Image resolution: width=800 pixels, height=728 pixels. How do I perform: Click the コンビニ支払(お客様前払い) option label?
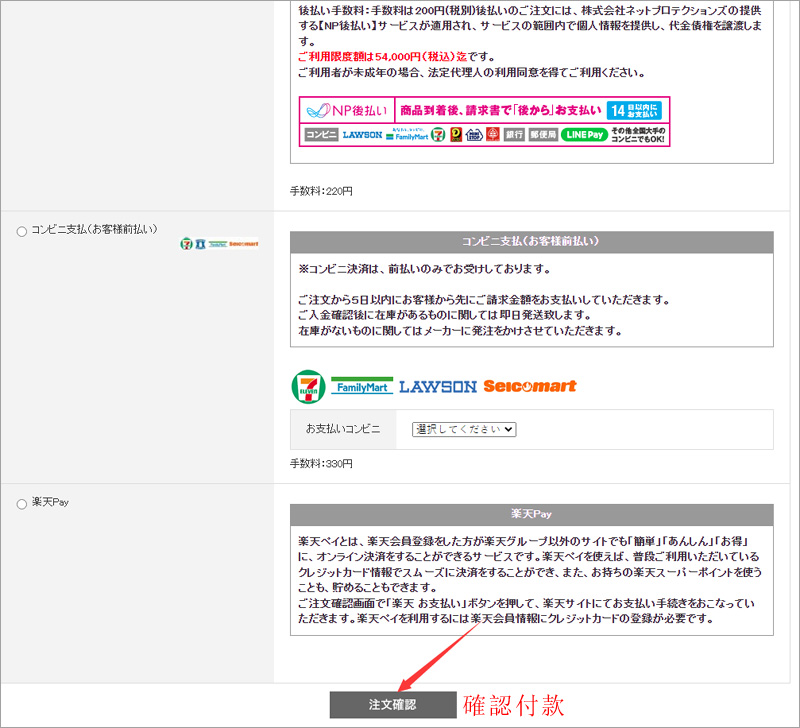[94, 230]
